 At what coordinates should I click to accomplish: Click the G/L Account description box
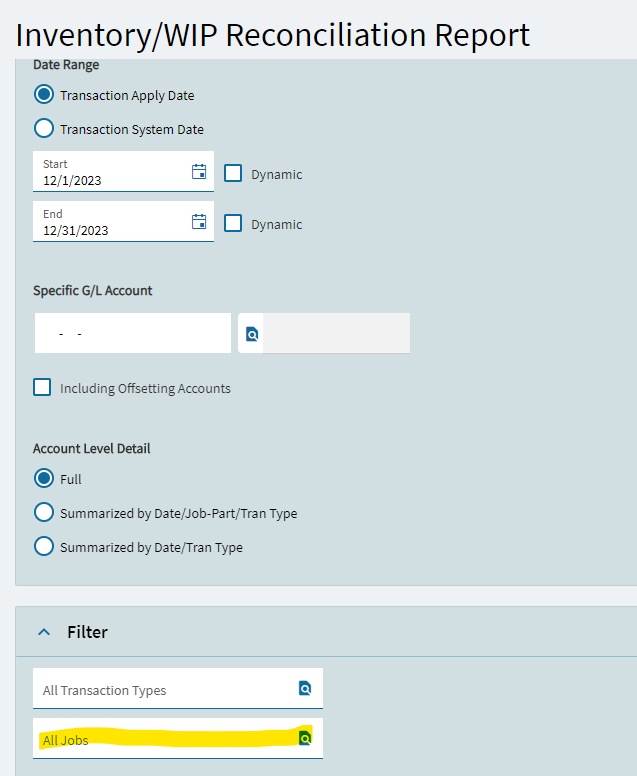click(337, 333)
